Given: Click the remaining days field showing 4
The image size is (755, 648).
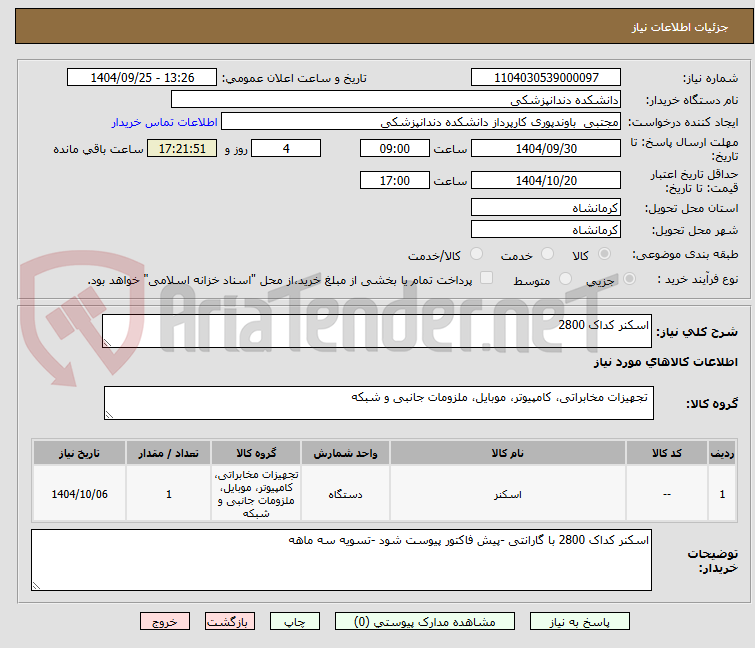Looking at the screenshot, I should (286, 148).
